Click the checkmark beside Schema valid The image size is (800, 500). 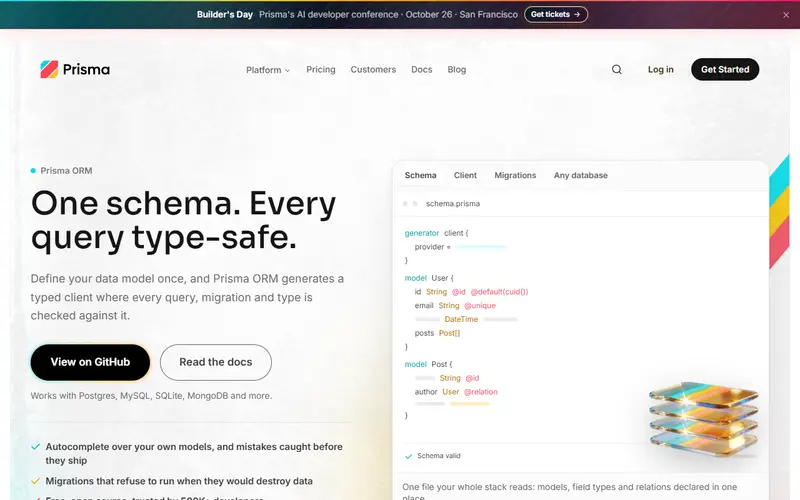point(409,456)
